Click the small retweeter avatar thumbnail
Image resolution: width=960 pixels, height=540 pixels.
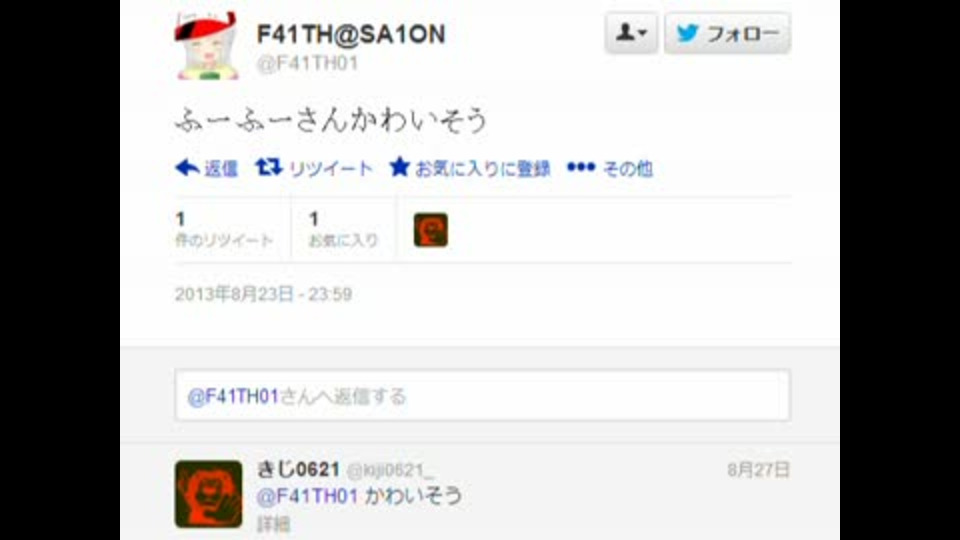point(430,230)
